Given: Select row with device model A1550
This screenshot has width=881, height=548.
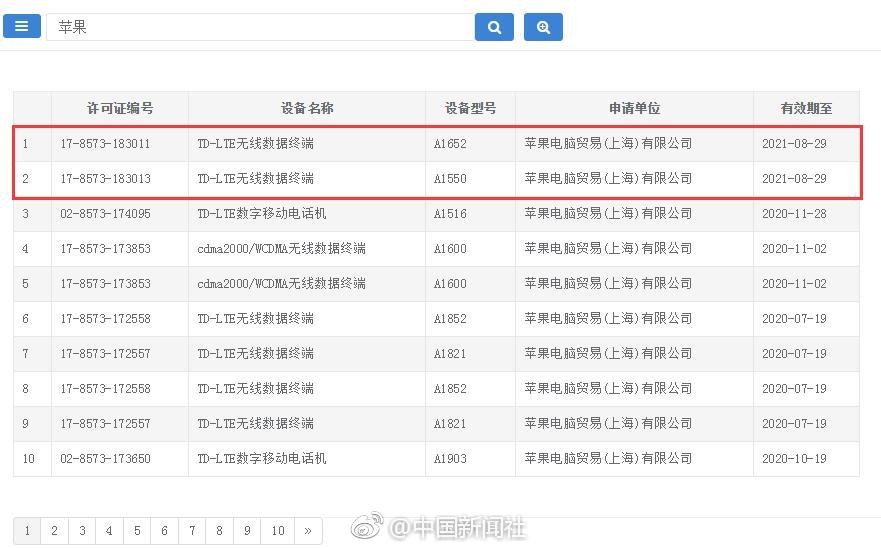Looking at the screenshot, I should click(x=450, y=179).
